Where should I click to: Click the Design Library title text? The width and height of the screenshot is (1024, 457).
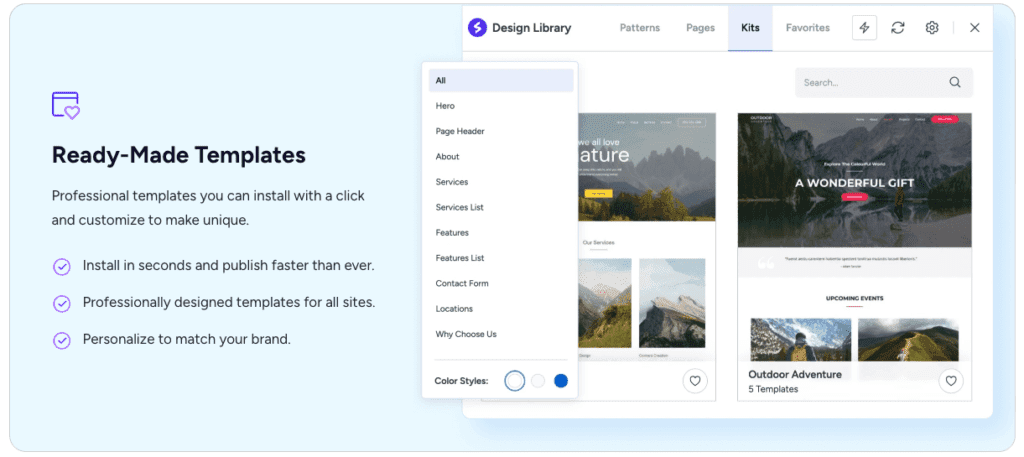(x=532, y=28)
